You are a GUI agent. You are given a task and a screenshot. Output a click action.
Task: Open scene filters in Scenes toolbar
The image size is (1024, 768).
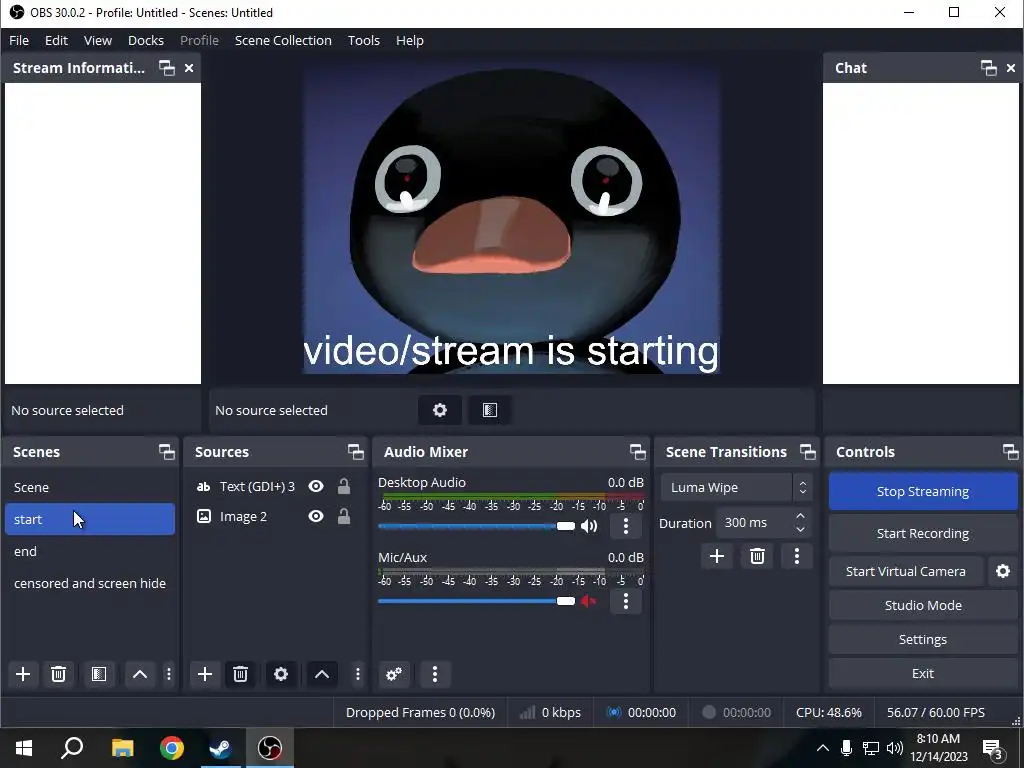99,674
